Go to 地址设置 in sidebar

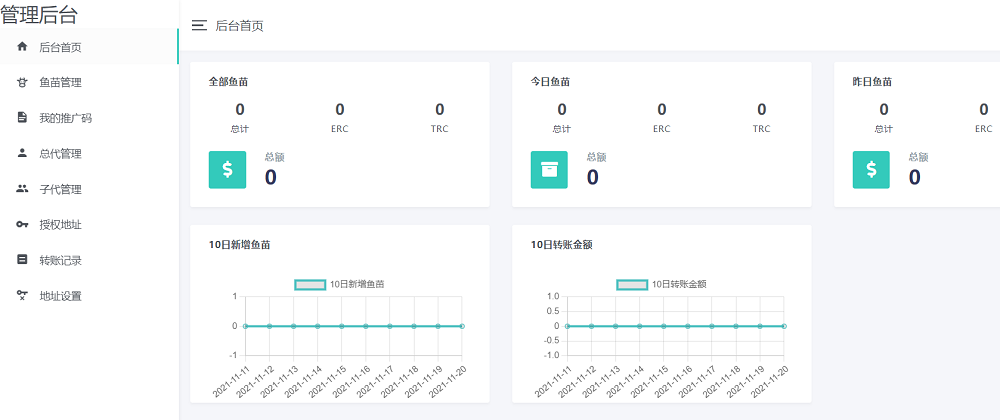point(60,296)
